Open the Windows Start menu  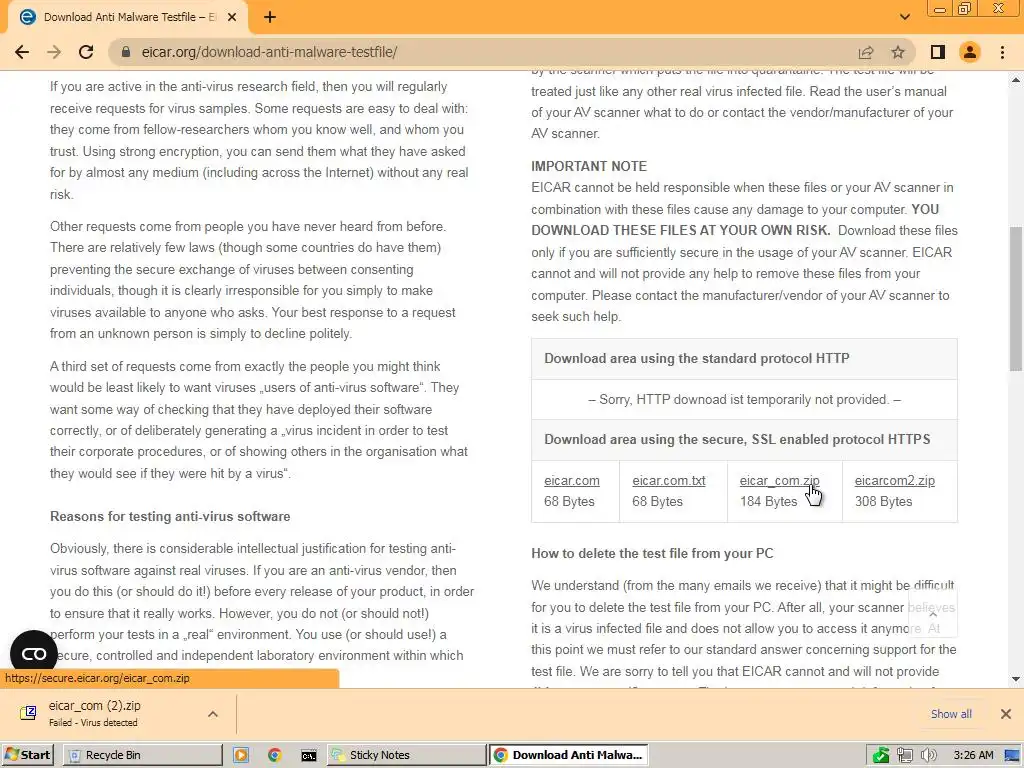[x=27, y=755]
